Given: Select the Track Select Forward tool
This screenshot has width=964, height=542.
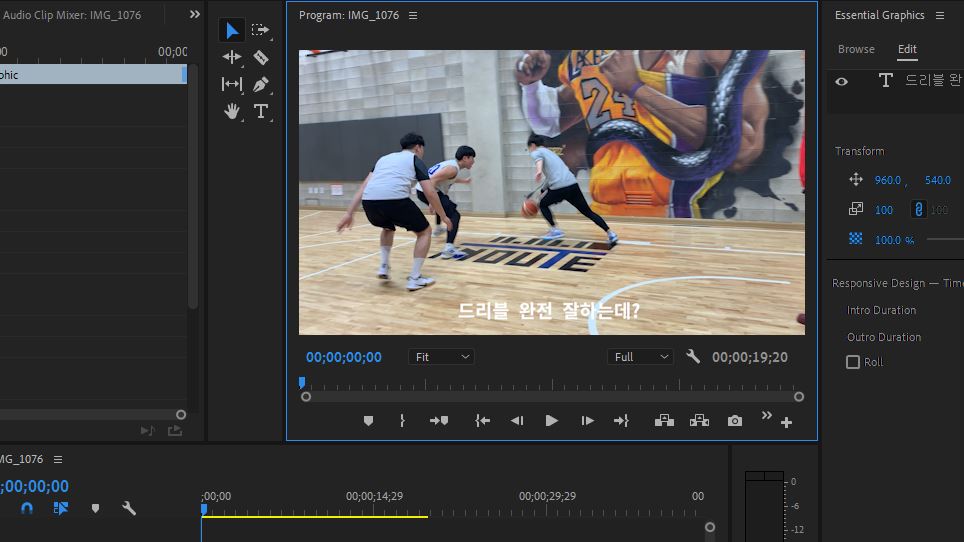Looking at the screenshot, I should pos(261,30).
